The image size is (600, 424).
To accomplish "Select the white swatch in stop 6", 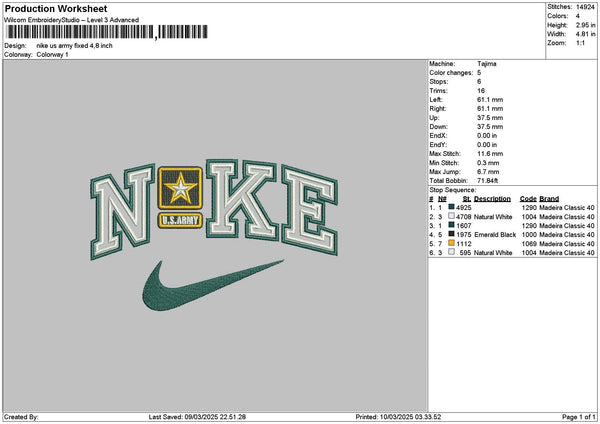I will (x=452, y=252).
